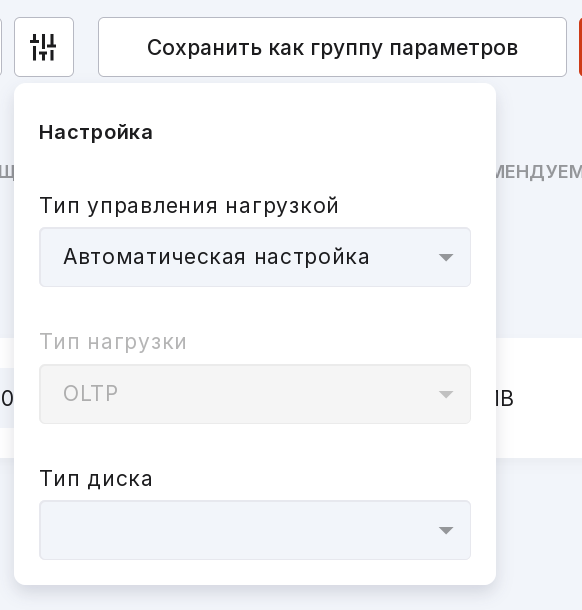
Task: Click the partially visible 'МЕНДУЕМ' column header
Action: (x=539, y=172)
